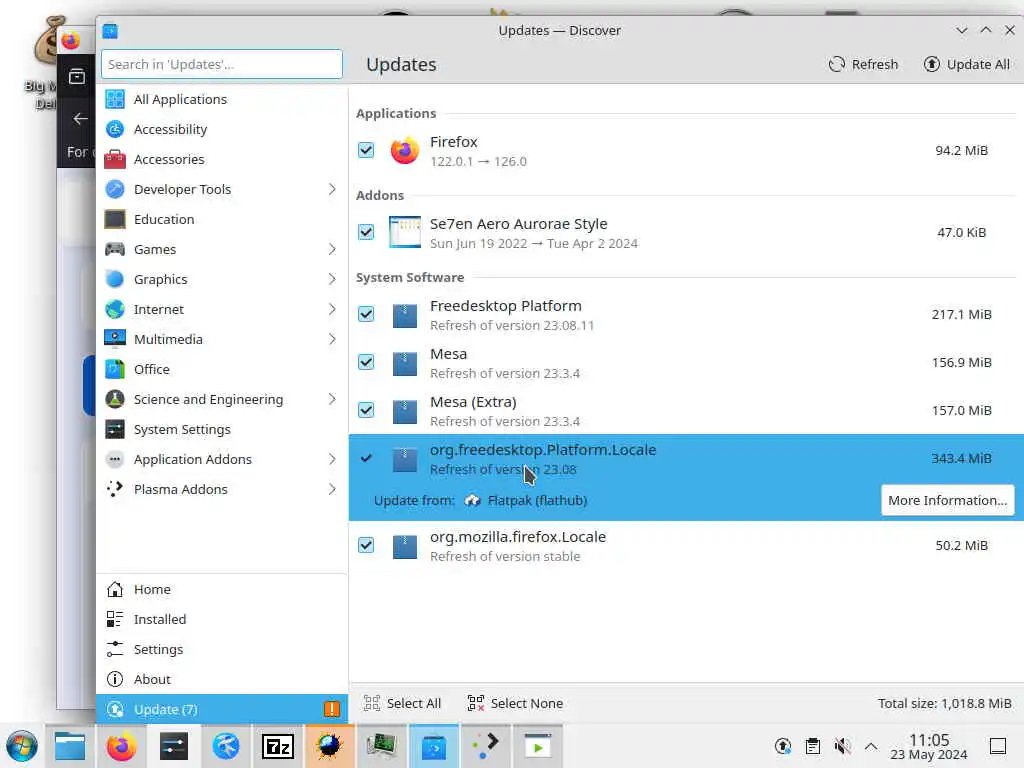The height and width of the screenshot is (768, 1024).
Task: Click the Office category icon
Action: click(x=115, y=370)
